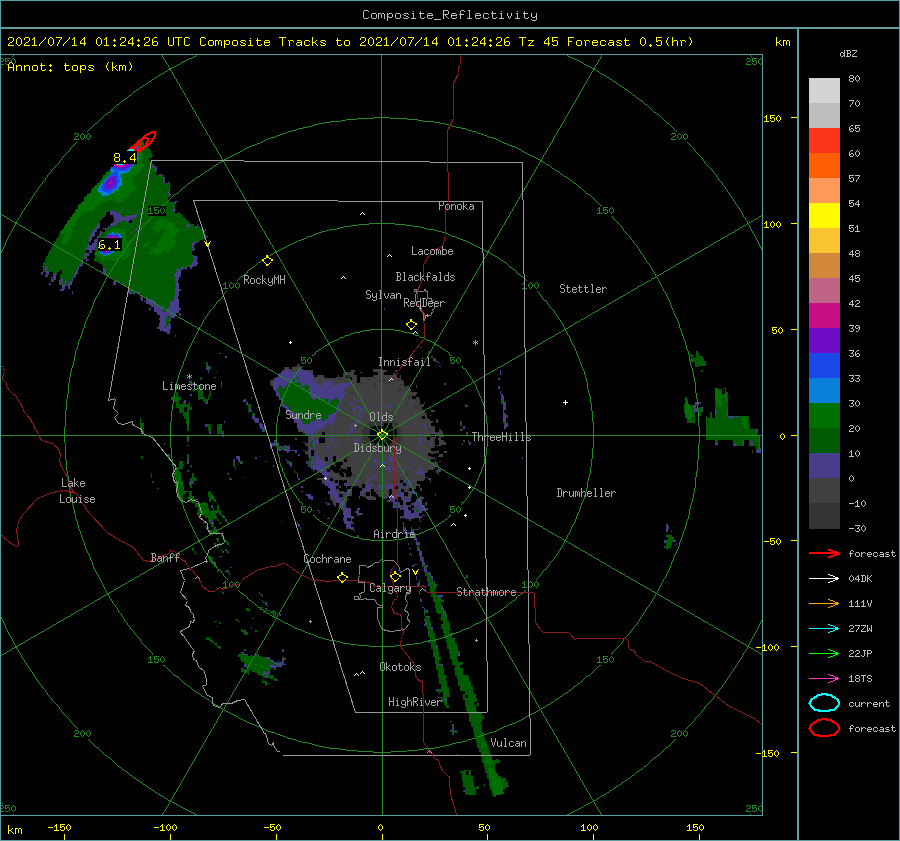Click the Drumheller label

(586, 493)
